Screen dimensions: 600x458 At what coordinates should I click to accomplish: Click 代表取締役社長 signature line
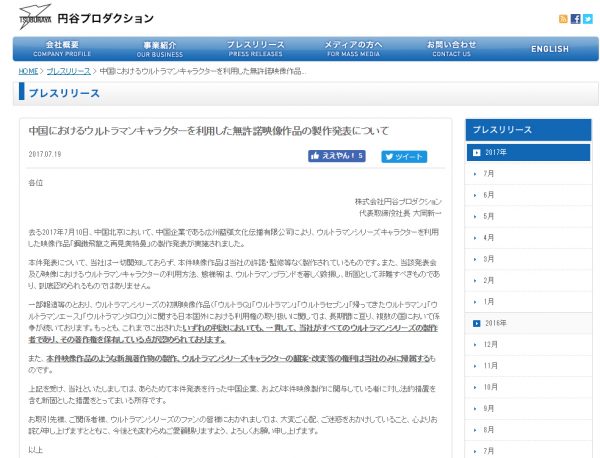tap(400, 213)
